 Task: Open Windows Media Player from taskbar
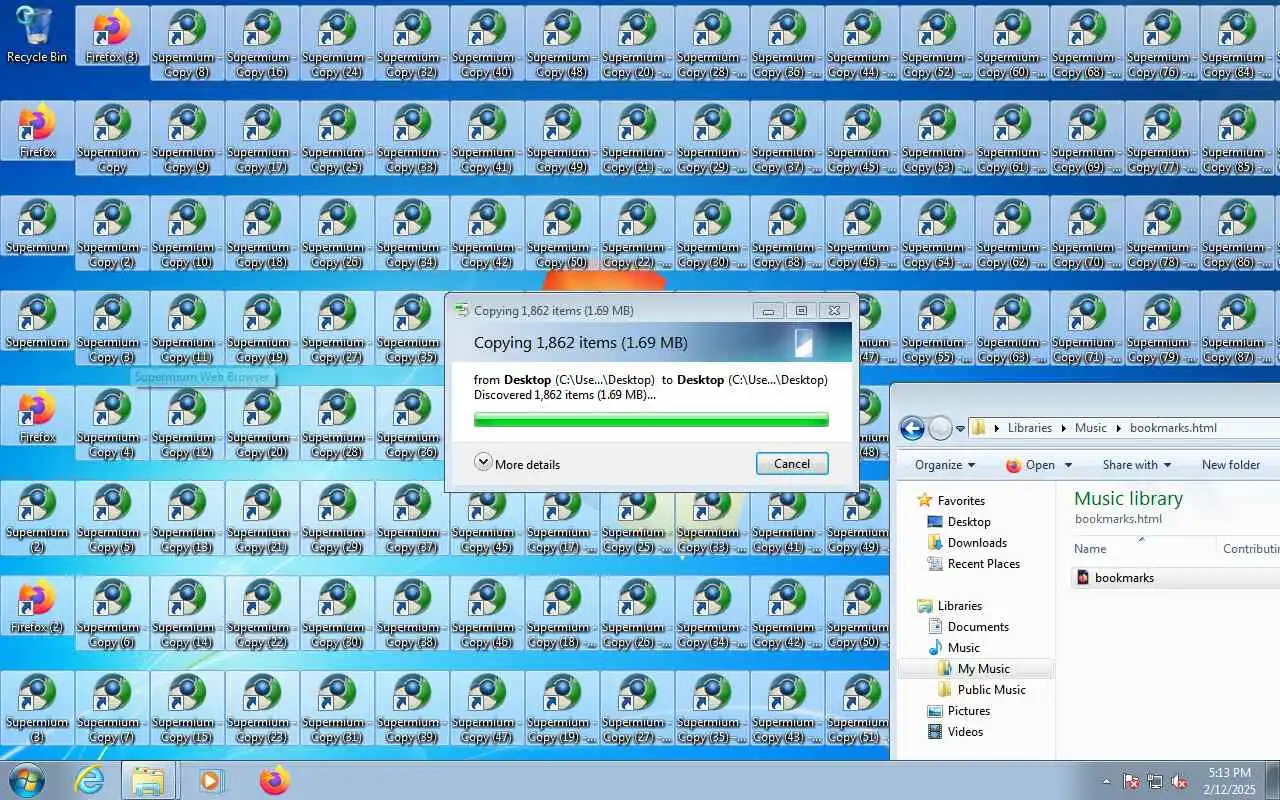(211, 780)
